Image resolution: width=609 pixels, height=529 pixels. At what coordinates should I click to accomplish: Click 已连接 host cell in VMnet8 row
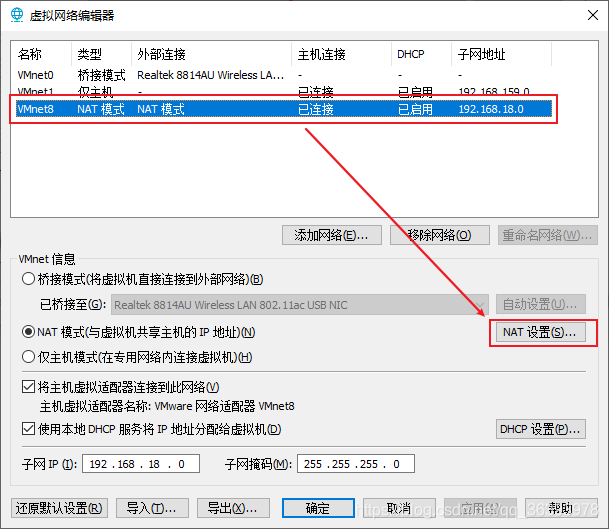(x=315, y=109)
